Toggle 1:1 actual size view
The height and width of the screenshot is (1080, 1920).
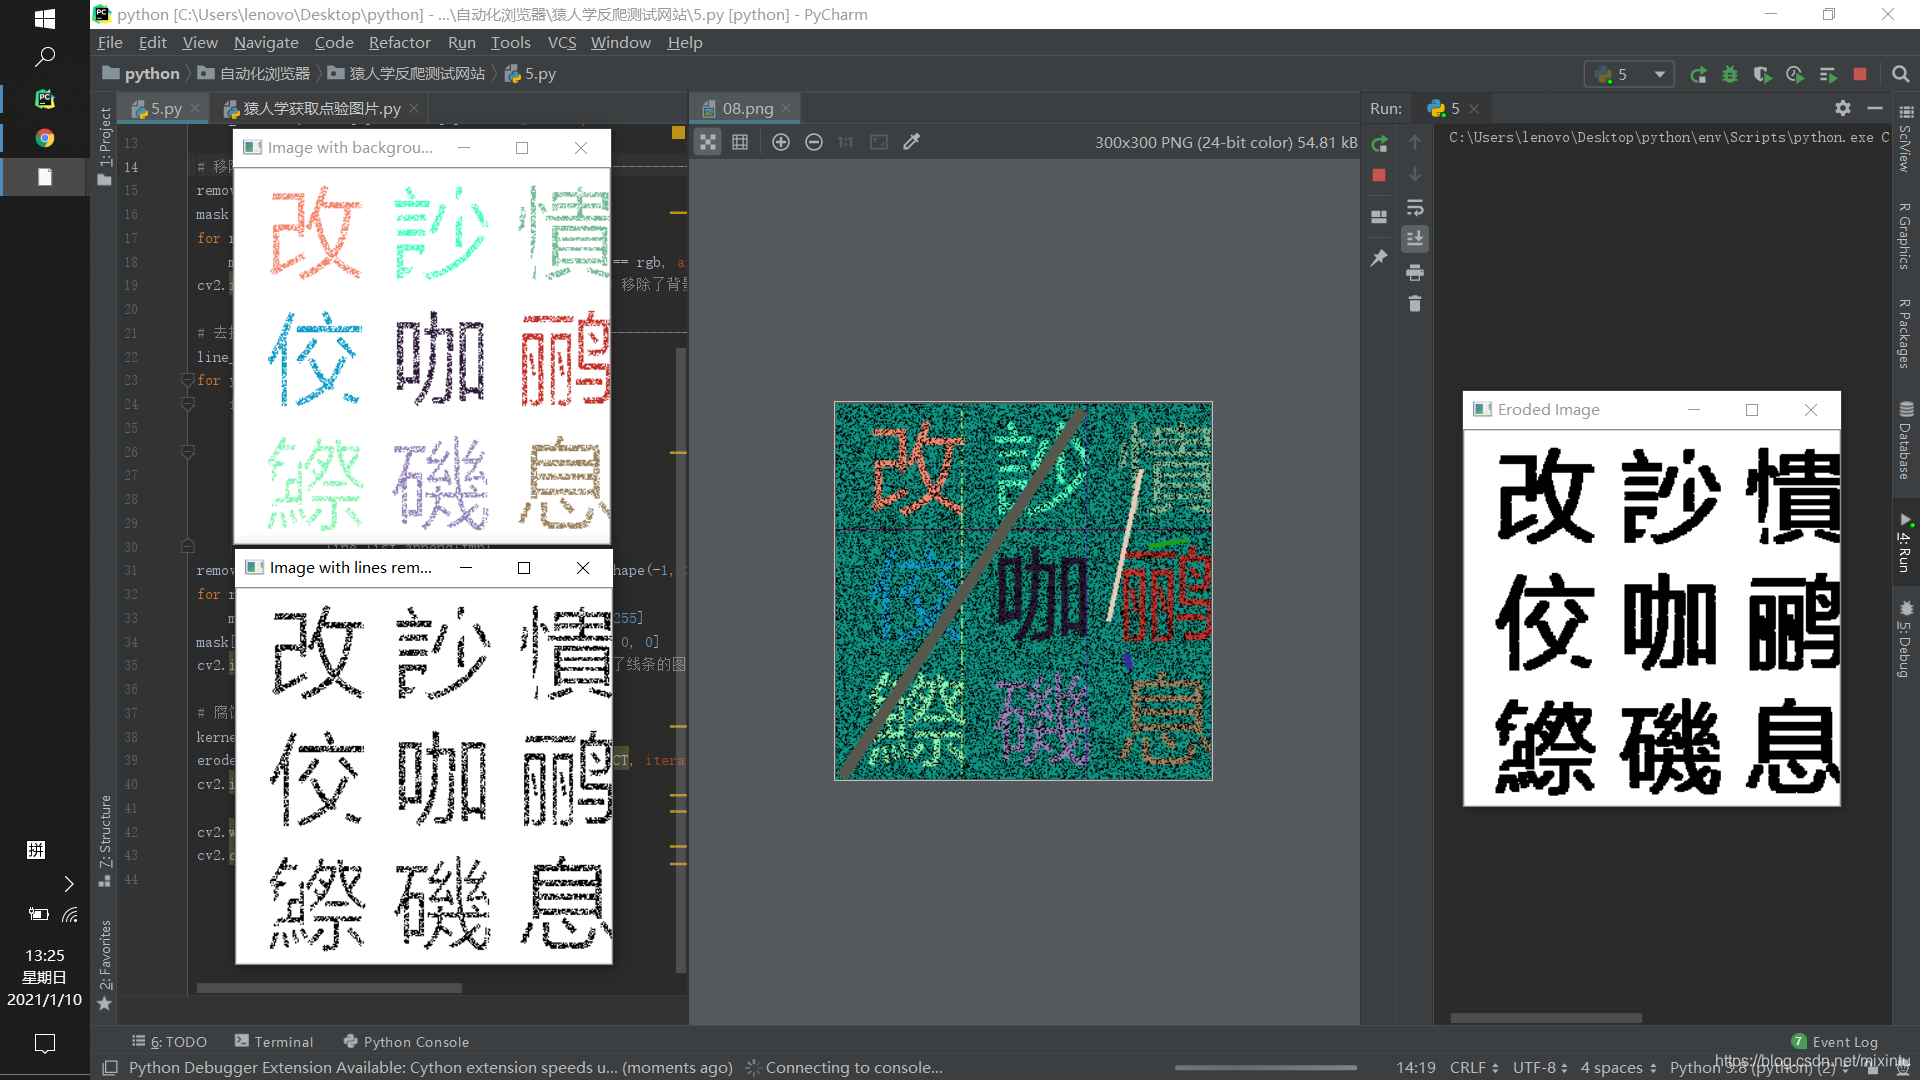coord(845,142)
